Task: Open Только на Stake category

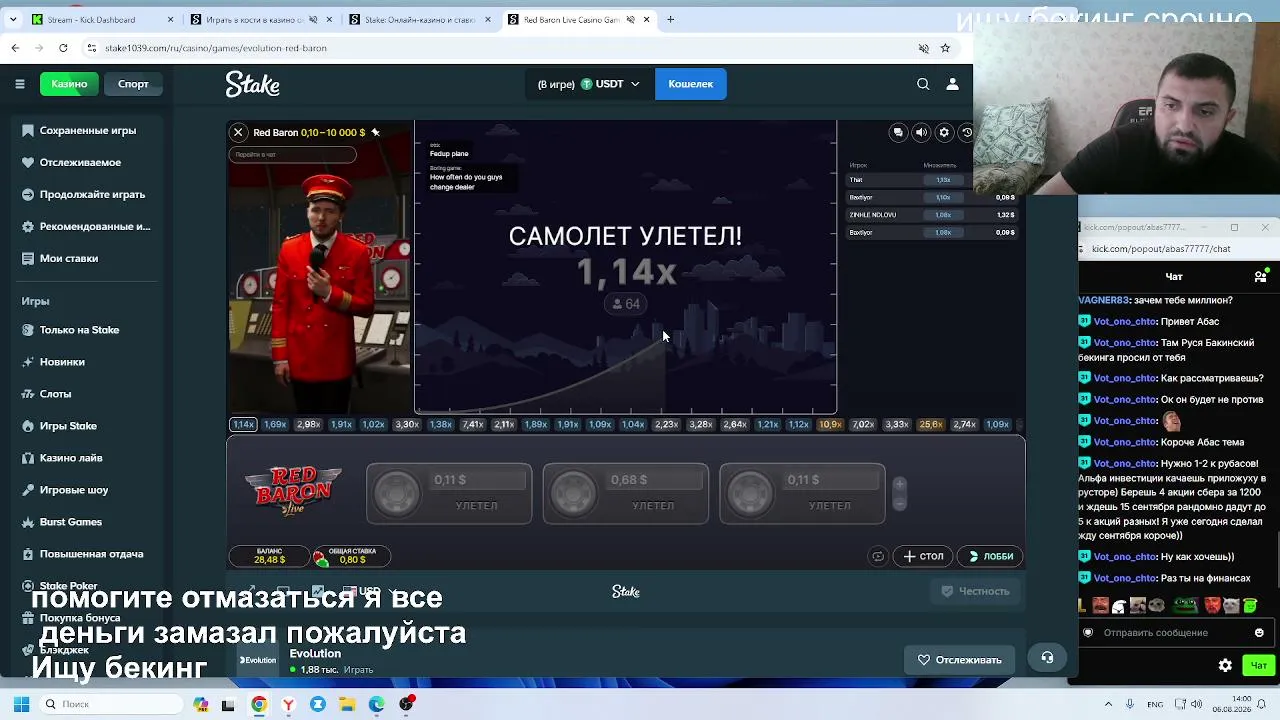Action: coord(86,330)
